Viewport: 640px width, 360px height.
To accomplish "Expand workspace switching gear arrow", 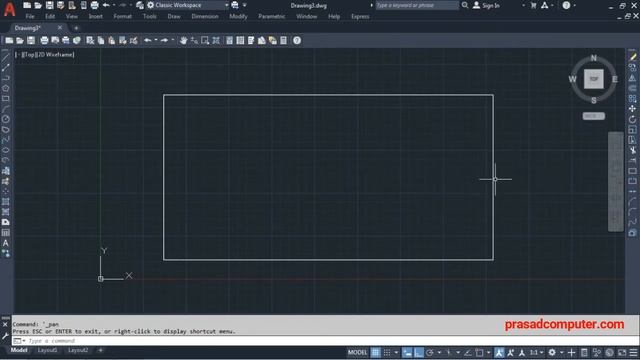I will click(562, 353).
